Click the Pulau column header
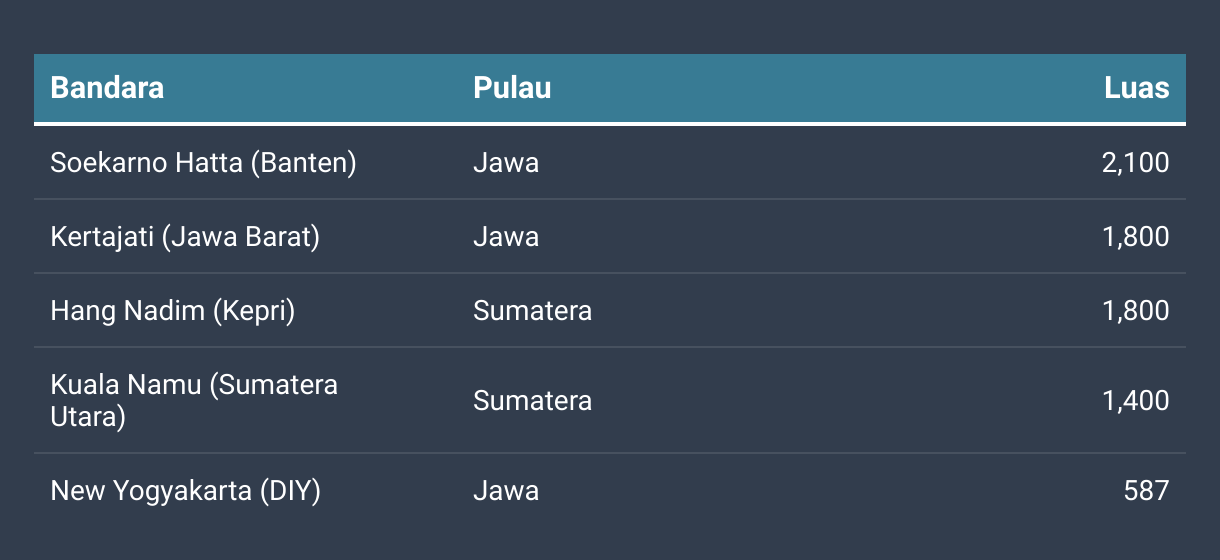Image resolution: width=1220 pixels, height=560 pixels. (512, 88)
